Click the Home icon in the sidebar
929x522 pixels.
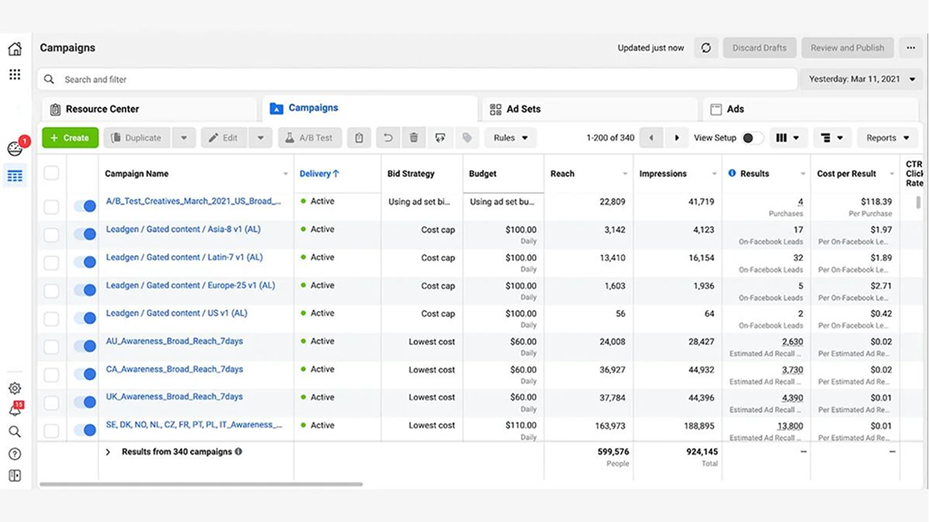tap(15, 49)
